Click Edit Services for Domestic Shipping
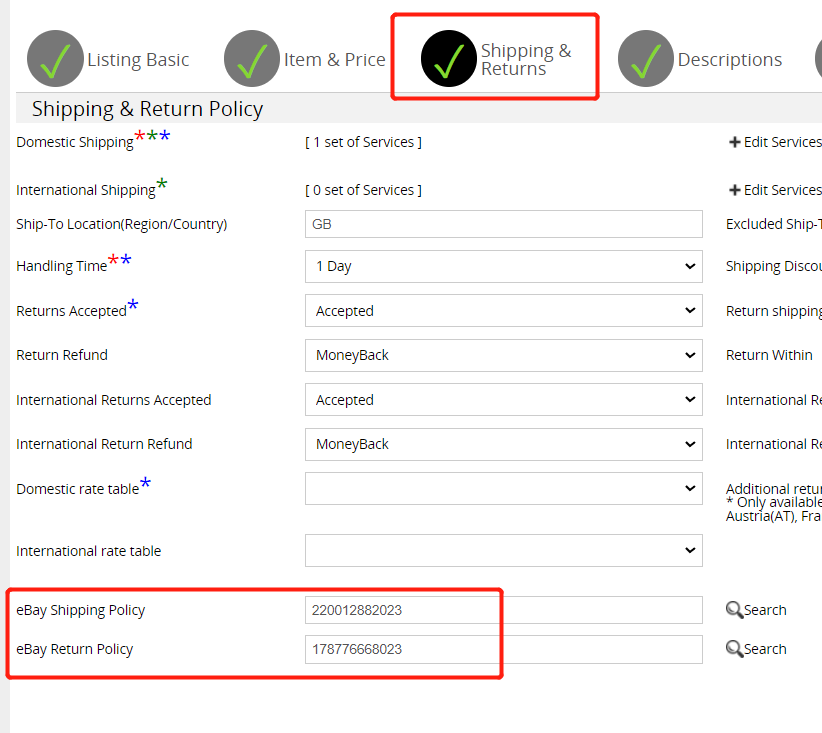The width and height of the screenshot is (822, 733). click(782, 142)
